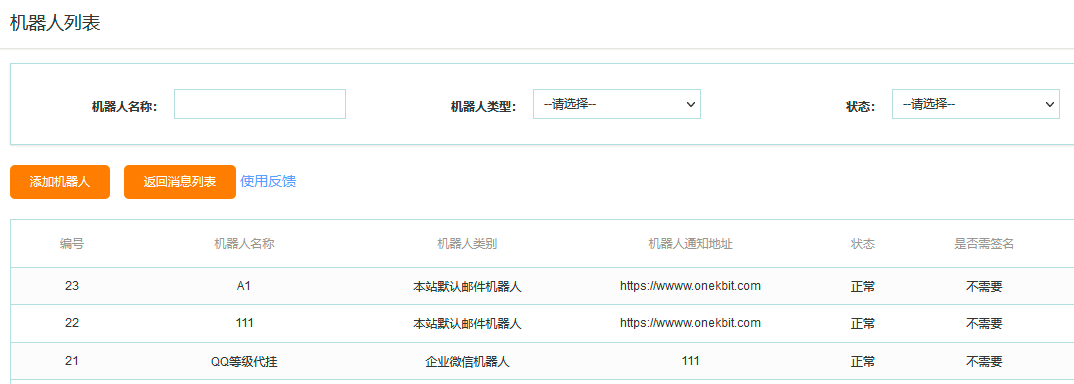Click the 机器人名称 search input field
Viewport: 1074px width, 384px height.
260,104
